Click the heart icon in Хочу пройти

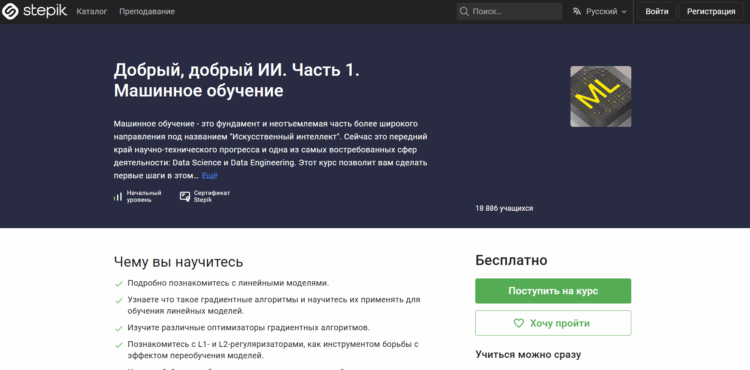[x=518, y=323]
